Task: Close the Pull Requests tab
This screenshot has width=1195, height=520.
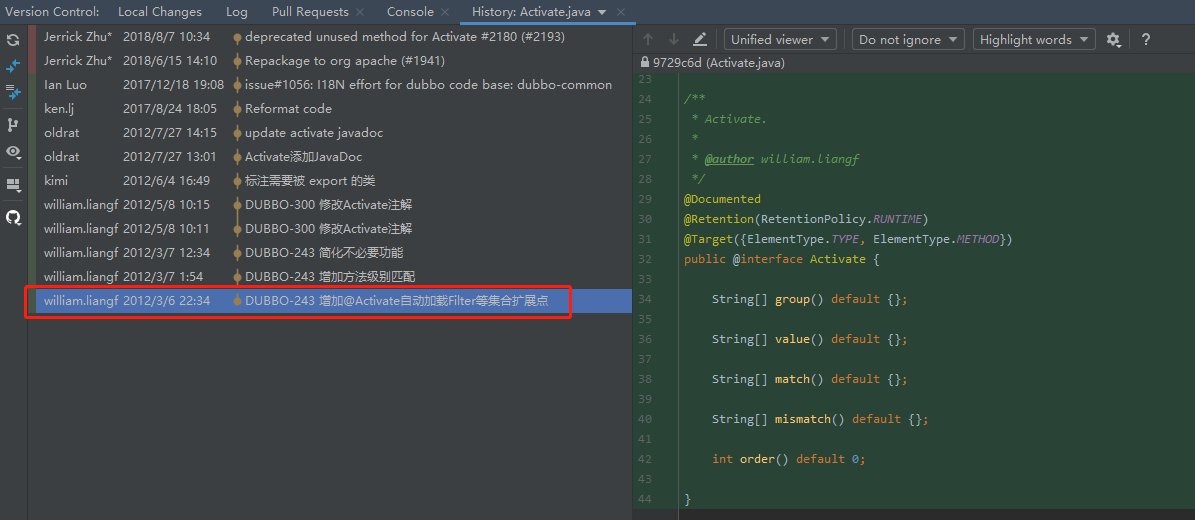Action: 360,12
